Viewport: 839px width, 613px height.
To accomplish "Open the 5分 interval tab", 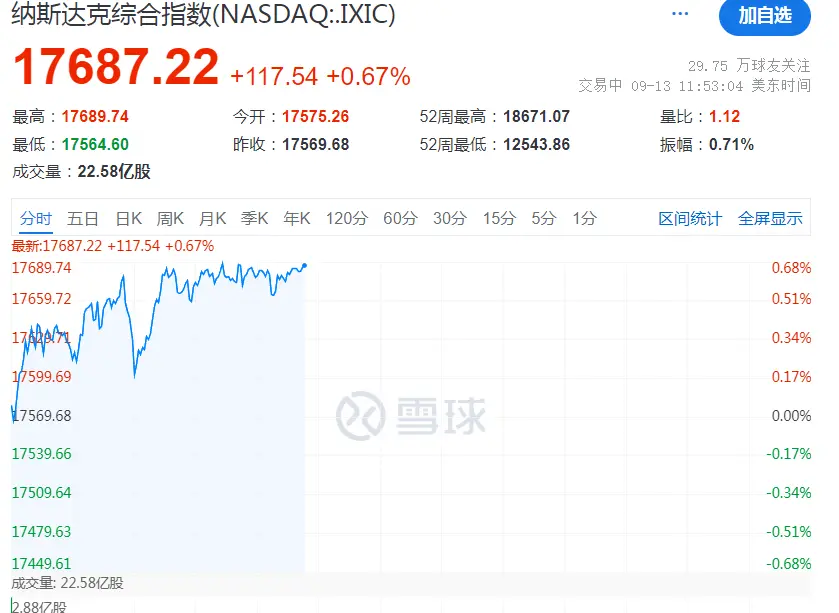I will (544, 218).
